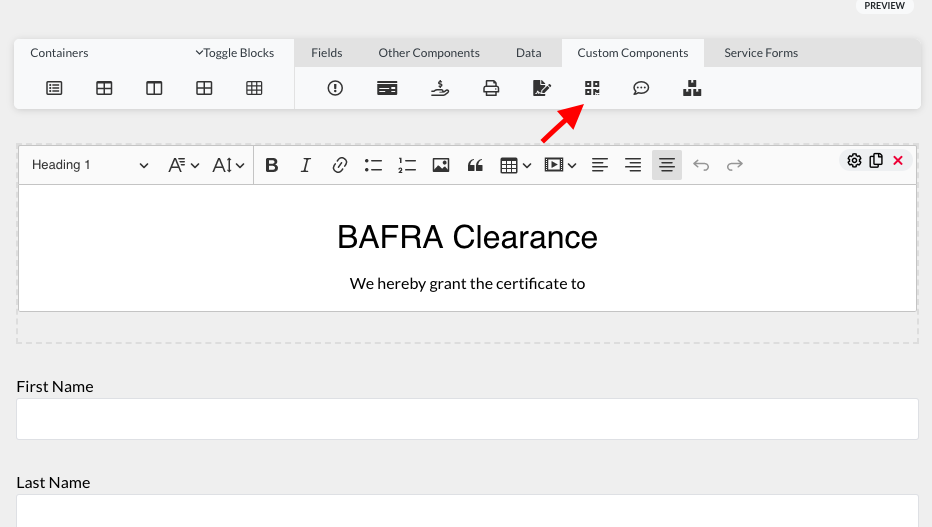Select the thin-lined four-cell grid container
The height and width of the screenshot is (527, 932).
click(204, 89)
